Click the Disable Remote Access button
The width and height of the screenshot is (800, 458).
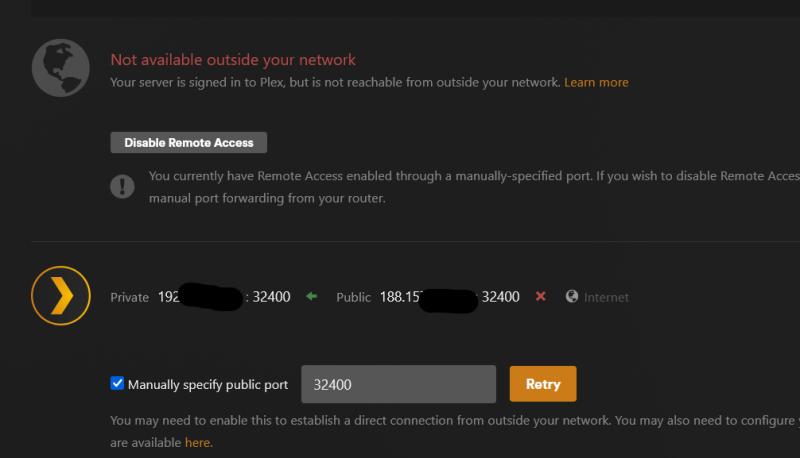click(x=189, y=143)
